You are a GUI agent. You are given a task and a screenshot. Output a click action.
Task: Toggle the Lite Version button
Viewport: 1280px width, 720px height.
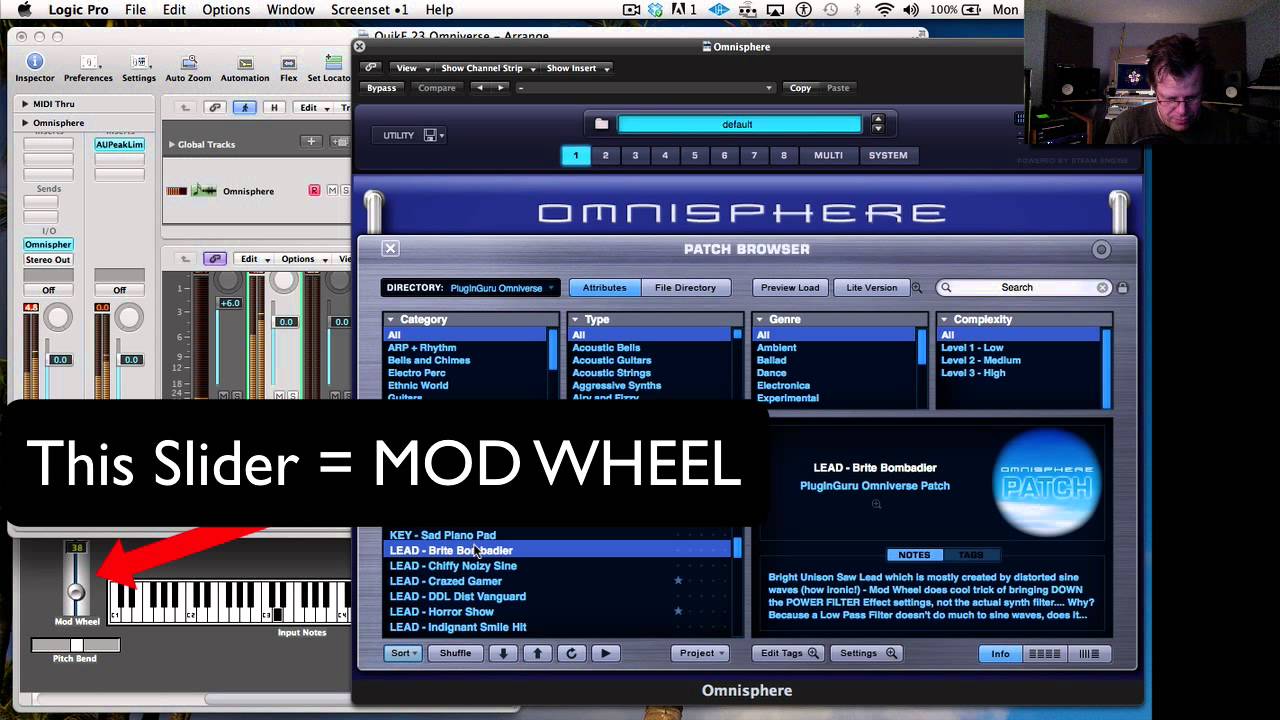(x=872, y=288)
